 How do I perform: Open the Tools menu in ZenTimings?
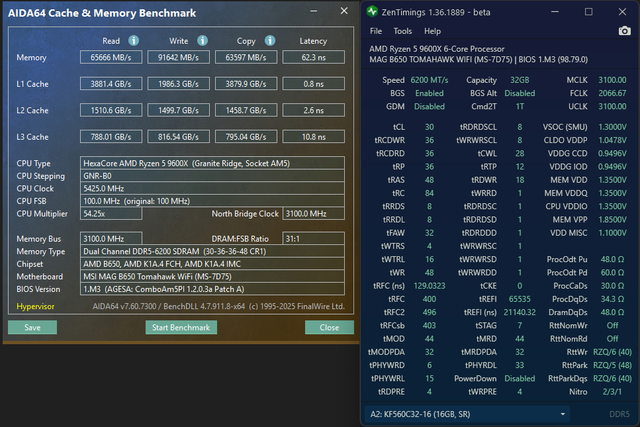[402, 31]
